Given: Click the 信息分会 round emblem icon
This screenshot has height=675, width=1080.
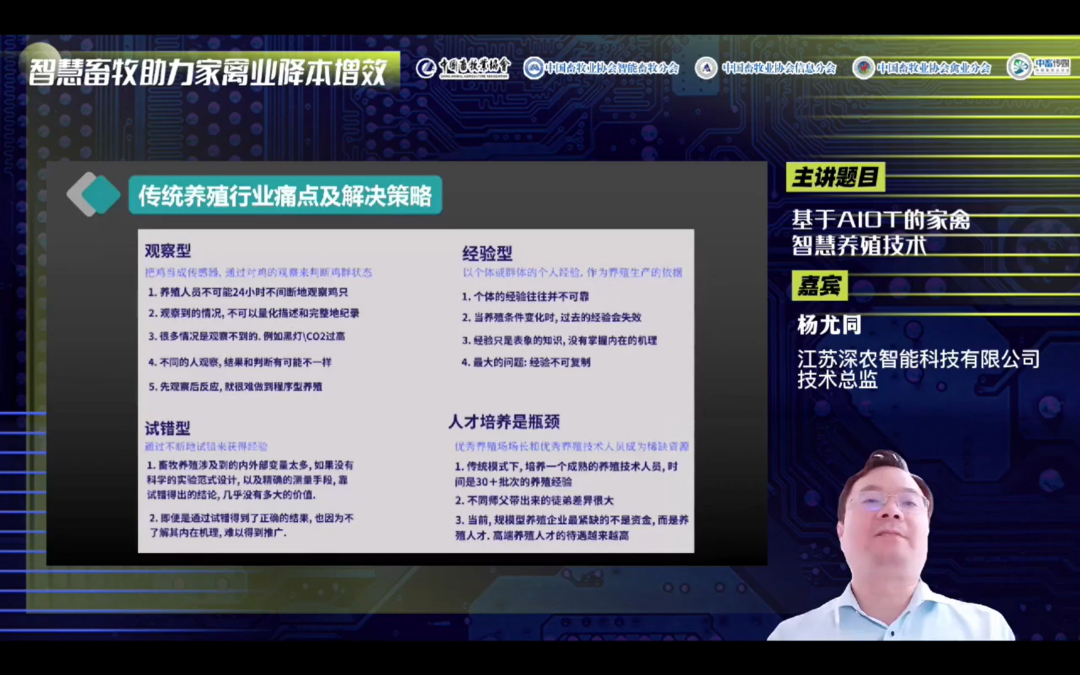Looking at the screenshot, I should pyautogui.click(x=706, y=68).
